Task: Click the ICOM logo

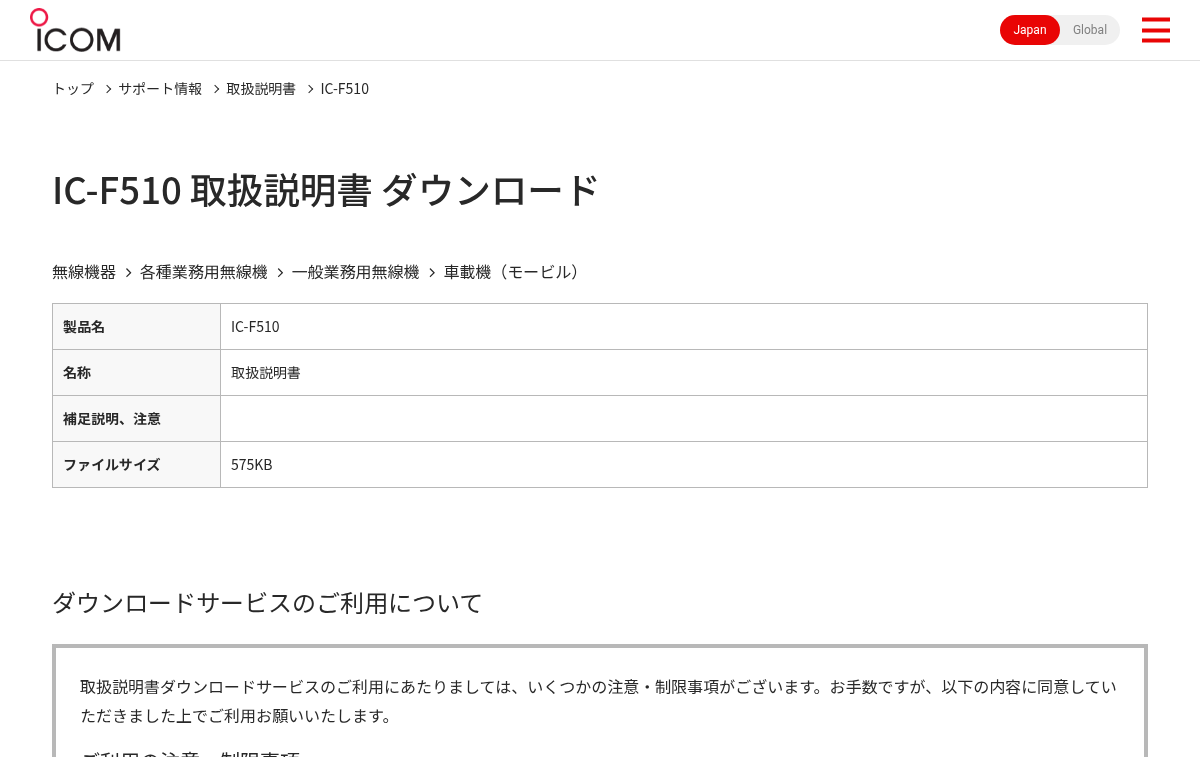Action: [75, 30]
